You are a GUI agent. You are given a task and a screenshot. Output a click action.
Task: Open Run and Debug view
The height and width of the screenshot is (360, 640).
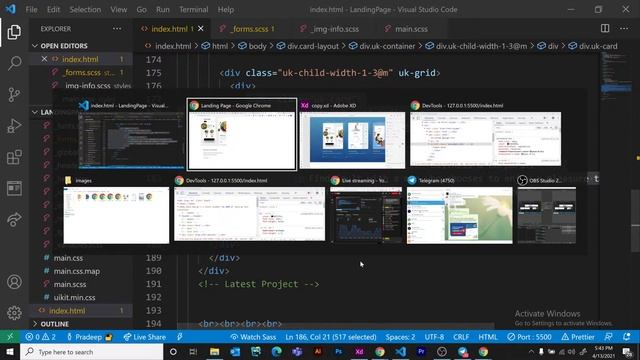tap(14, 126)
